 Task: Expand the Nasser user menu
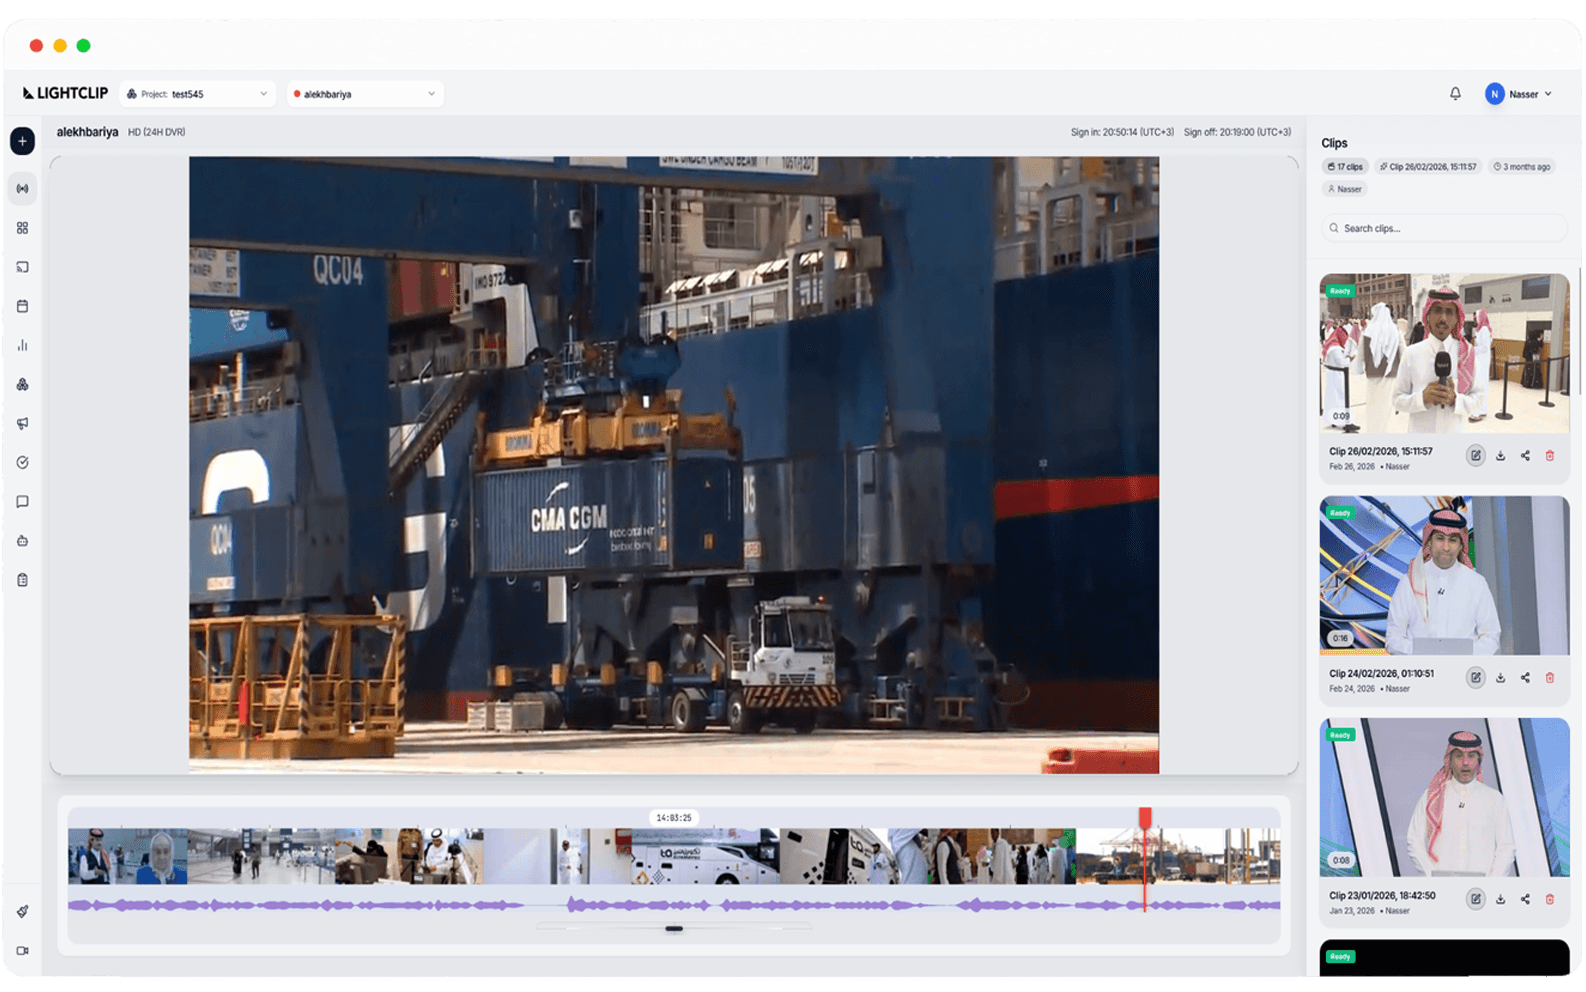(x=1519, y=94)
